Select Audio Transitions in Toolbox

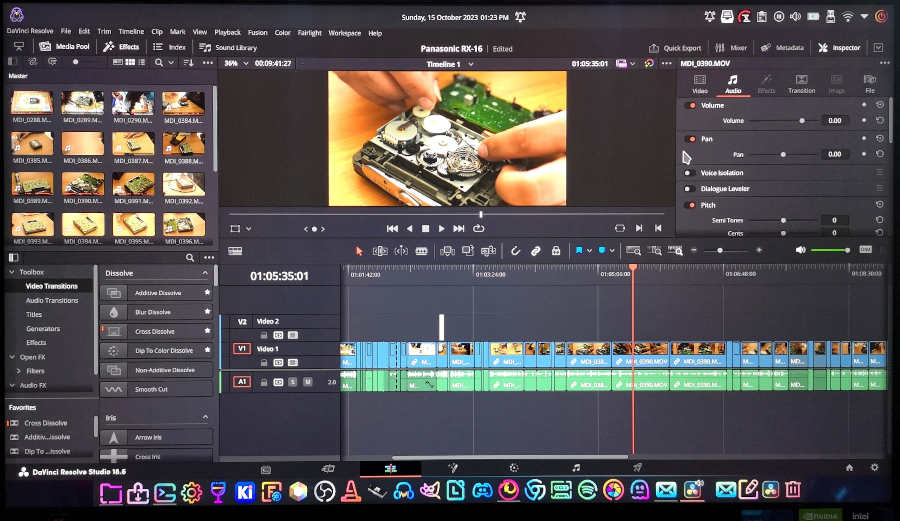52,300
